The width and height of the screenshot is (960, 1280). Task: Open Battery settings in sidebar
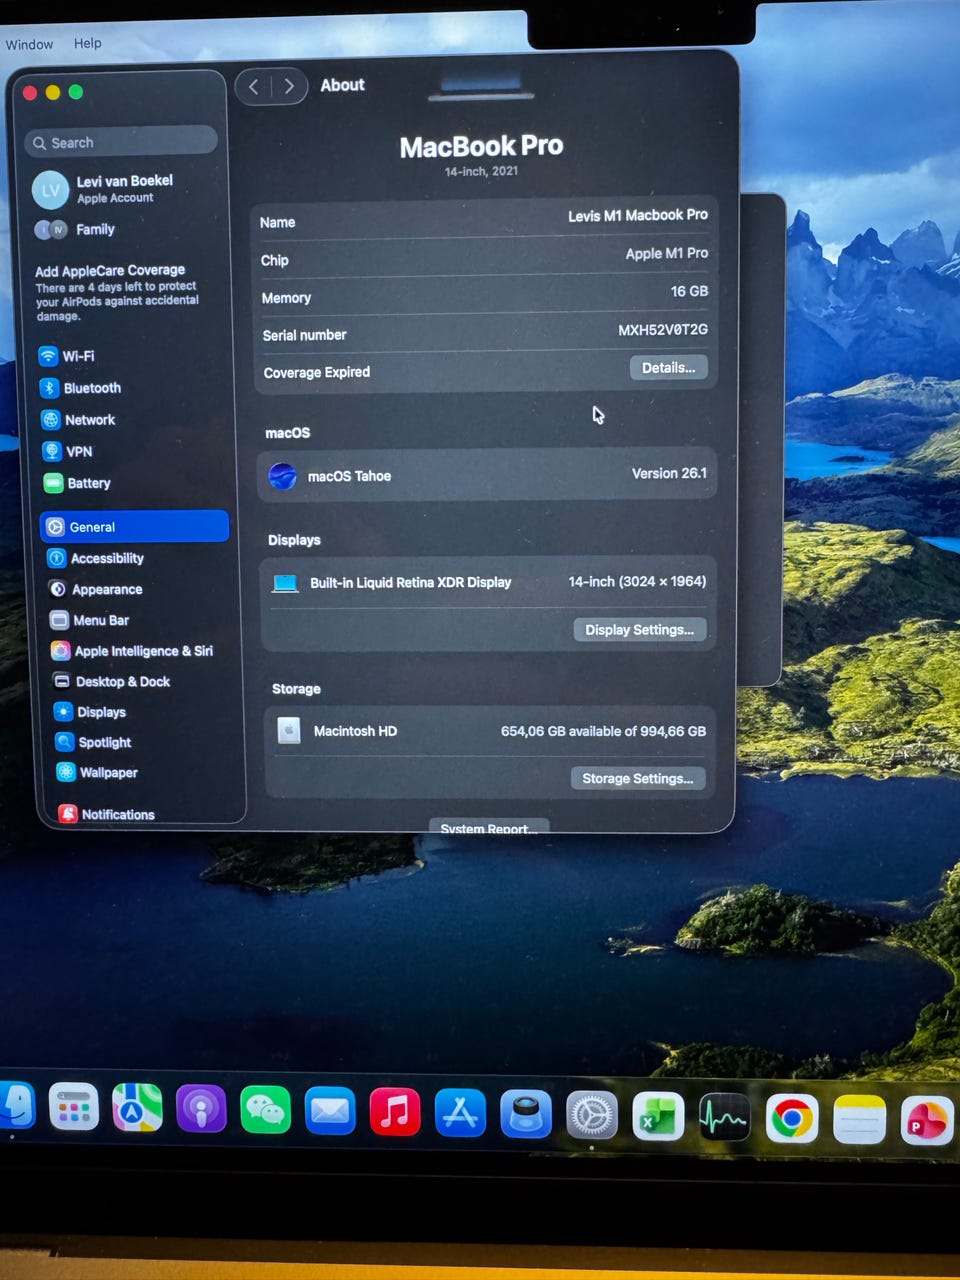[x=77, y=483]
